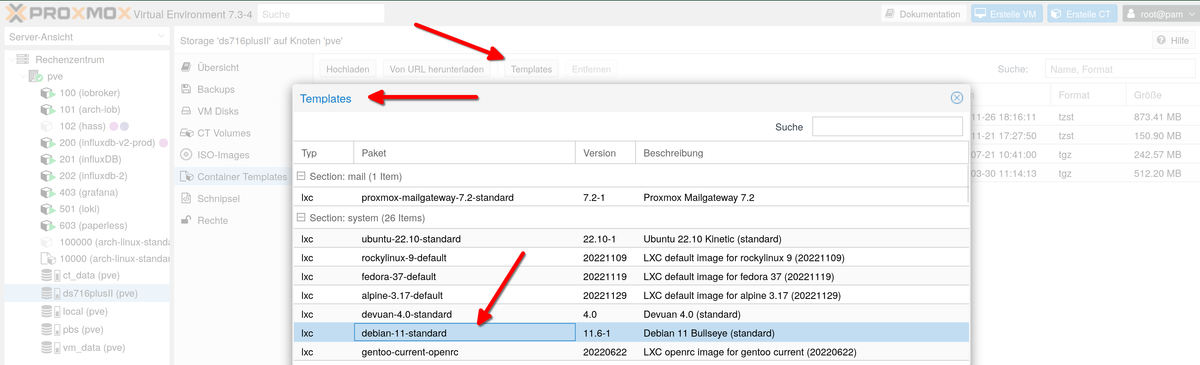Collapse the pve node in tree
Viewport: 1200px width, 365px height.
[x=23, y=76]
